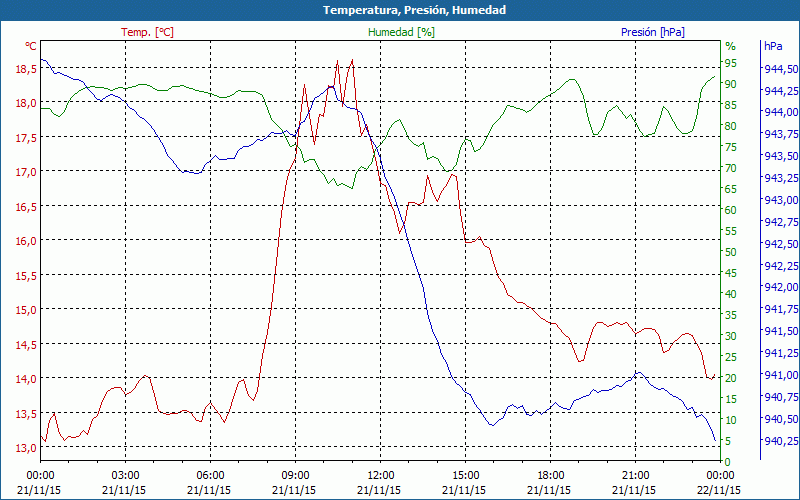This screenshot has height=500, width=800.
Task: Click the green humidity axis value '90'
Action: click(x=731, y=84)
